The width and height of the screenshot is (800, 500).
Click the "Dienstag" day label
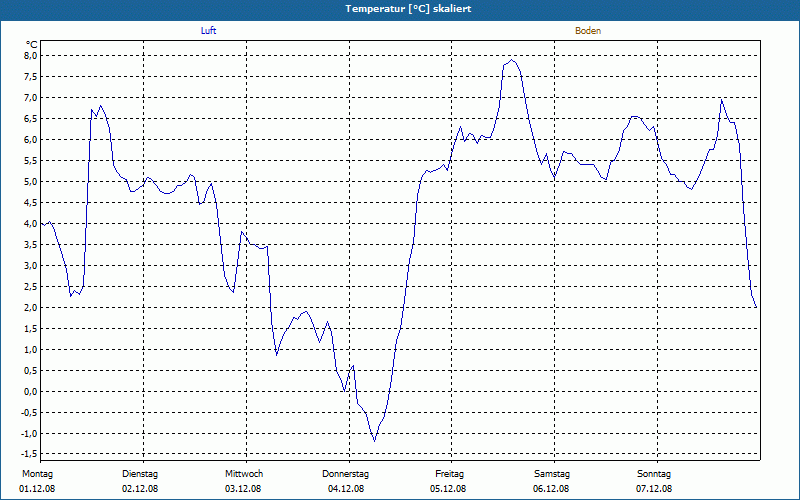pyautogui.click(x=140, y=474)
